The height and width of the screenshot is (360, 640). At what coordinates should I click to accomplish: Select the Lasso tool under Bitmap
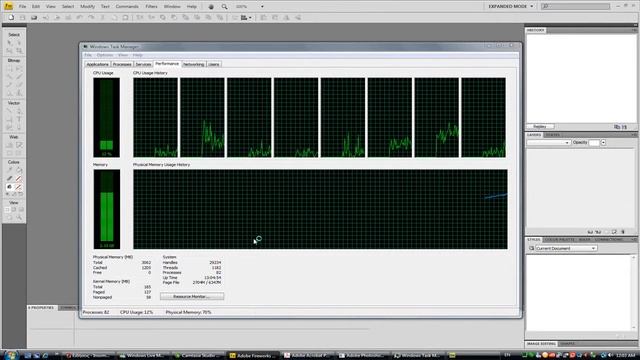(x=19, y=68)
